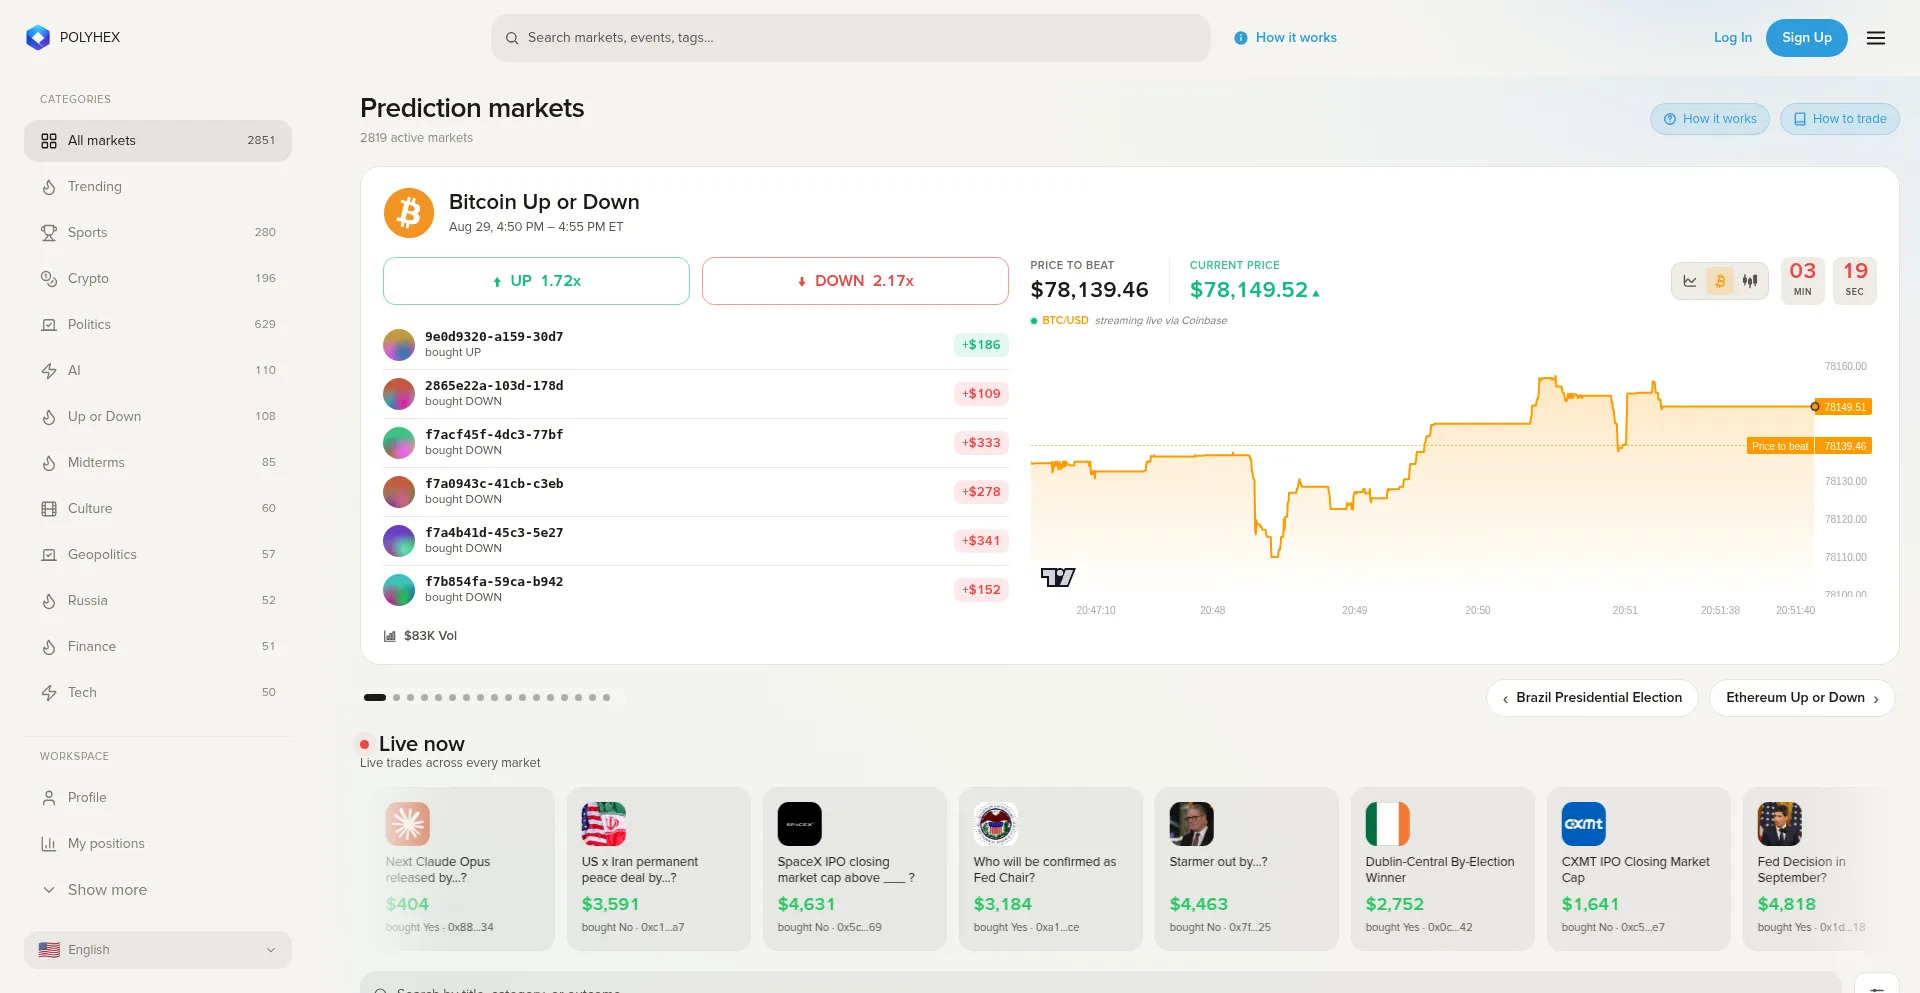Click avatar of trader f7b854fa-59ca-b942
This screenshot has height=993, width=1920.
[x=399, y=590]
